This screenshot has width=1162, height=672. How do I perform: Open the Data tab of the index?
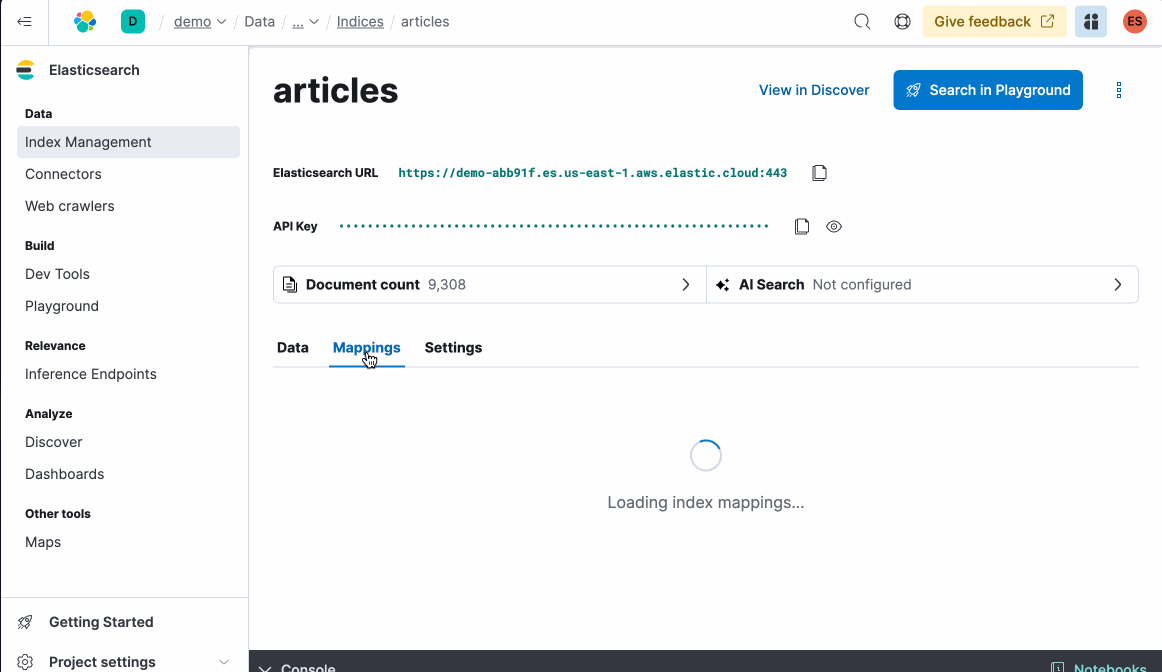[x=292, y=348]
